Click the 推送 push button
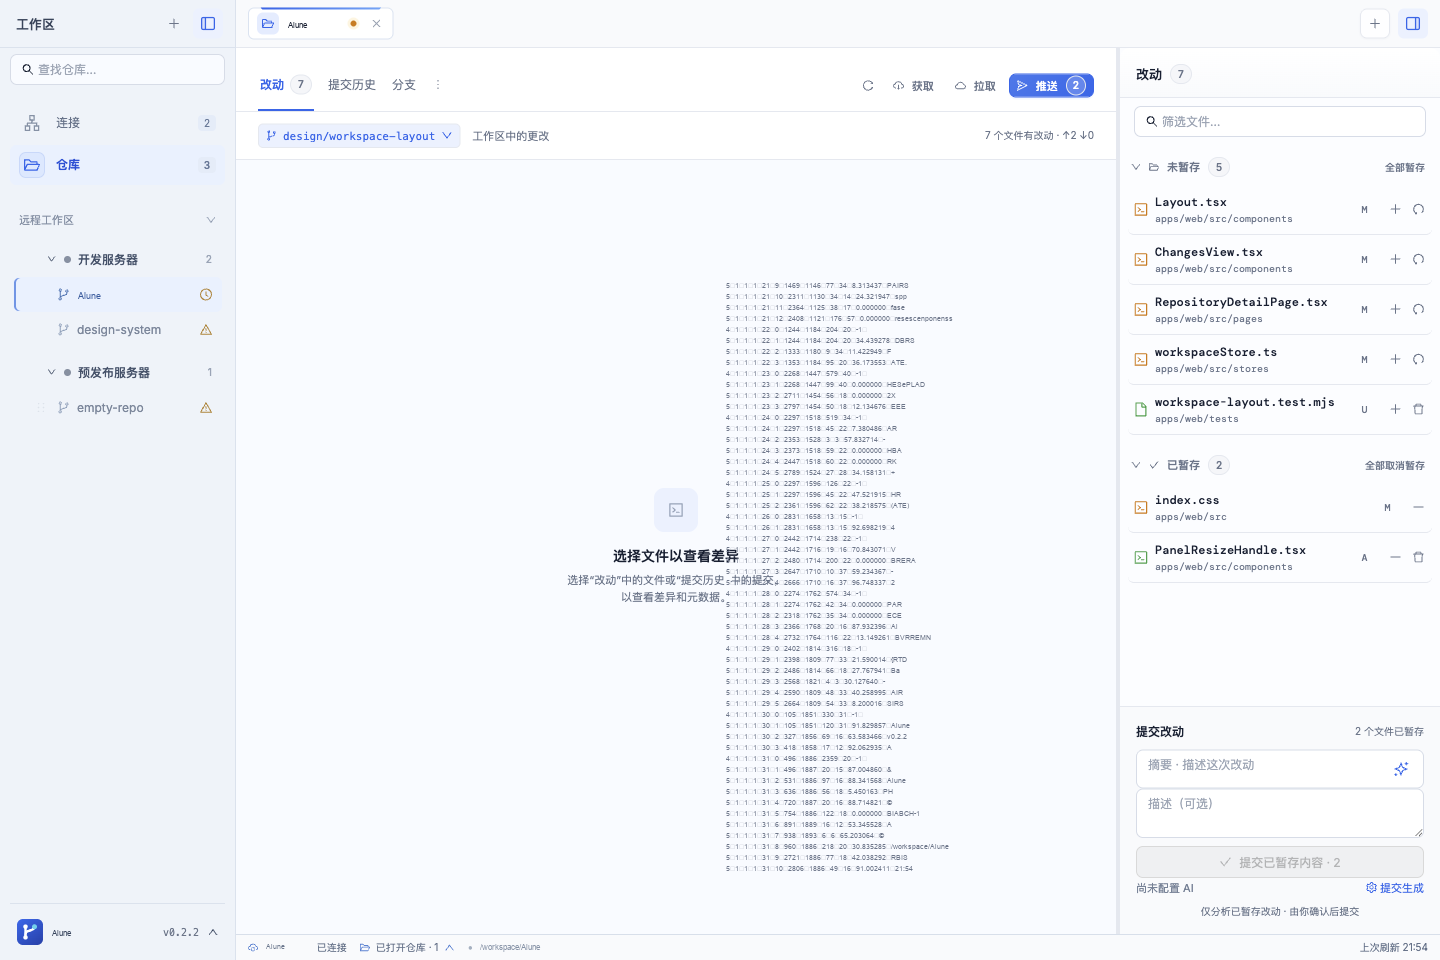Viewport: 1440px width, 960px height. click(1051, 86)
